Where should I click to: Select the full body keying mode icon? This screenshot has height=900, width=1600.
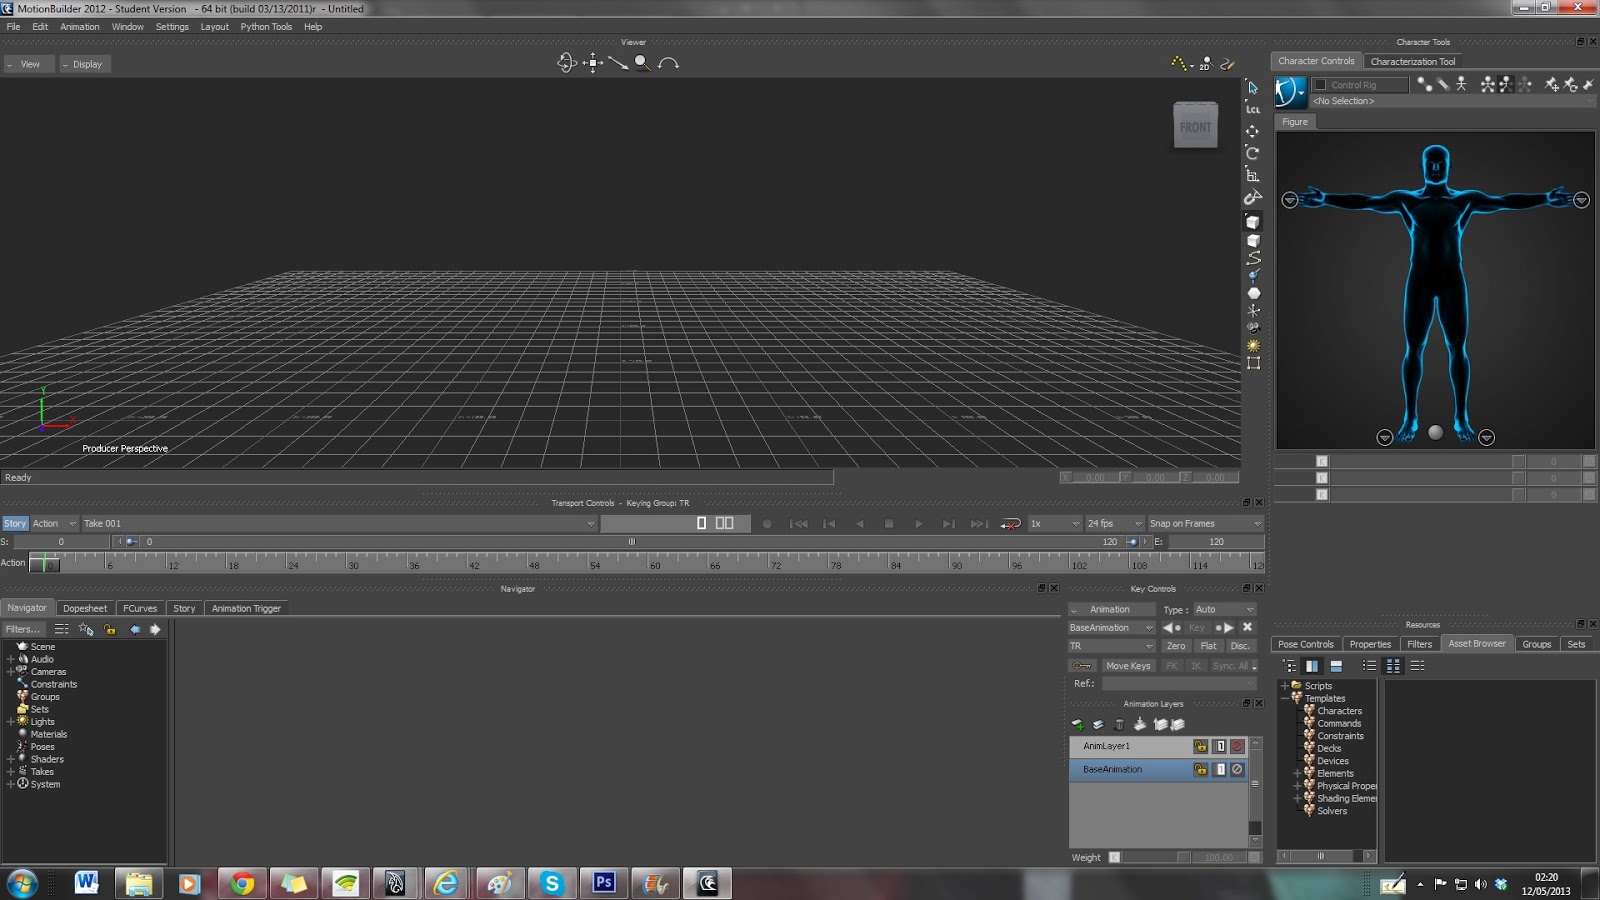coord(1485,85)
